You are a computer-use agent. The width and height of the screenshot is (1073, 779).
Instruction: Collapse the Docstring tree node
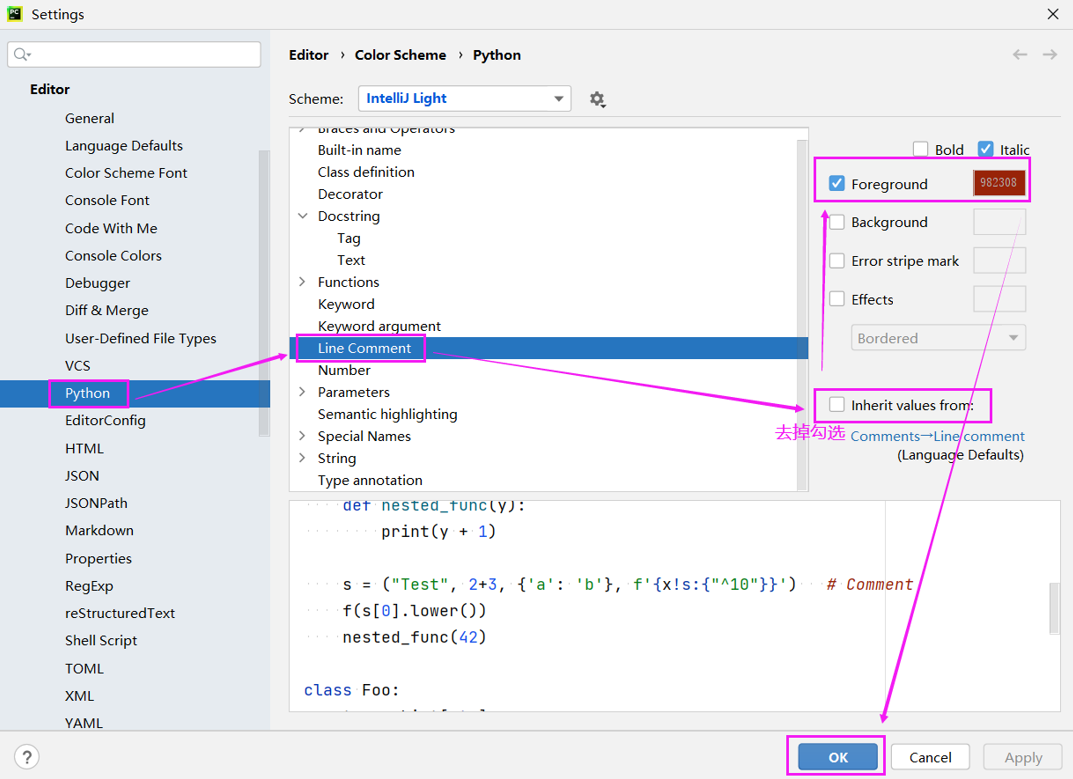click(303, 216)
